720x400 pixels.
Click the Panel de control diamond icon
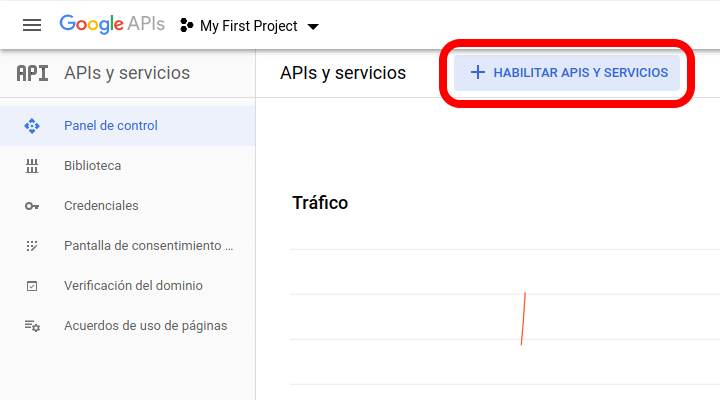point(32,126)
